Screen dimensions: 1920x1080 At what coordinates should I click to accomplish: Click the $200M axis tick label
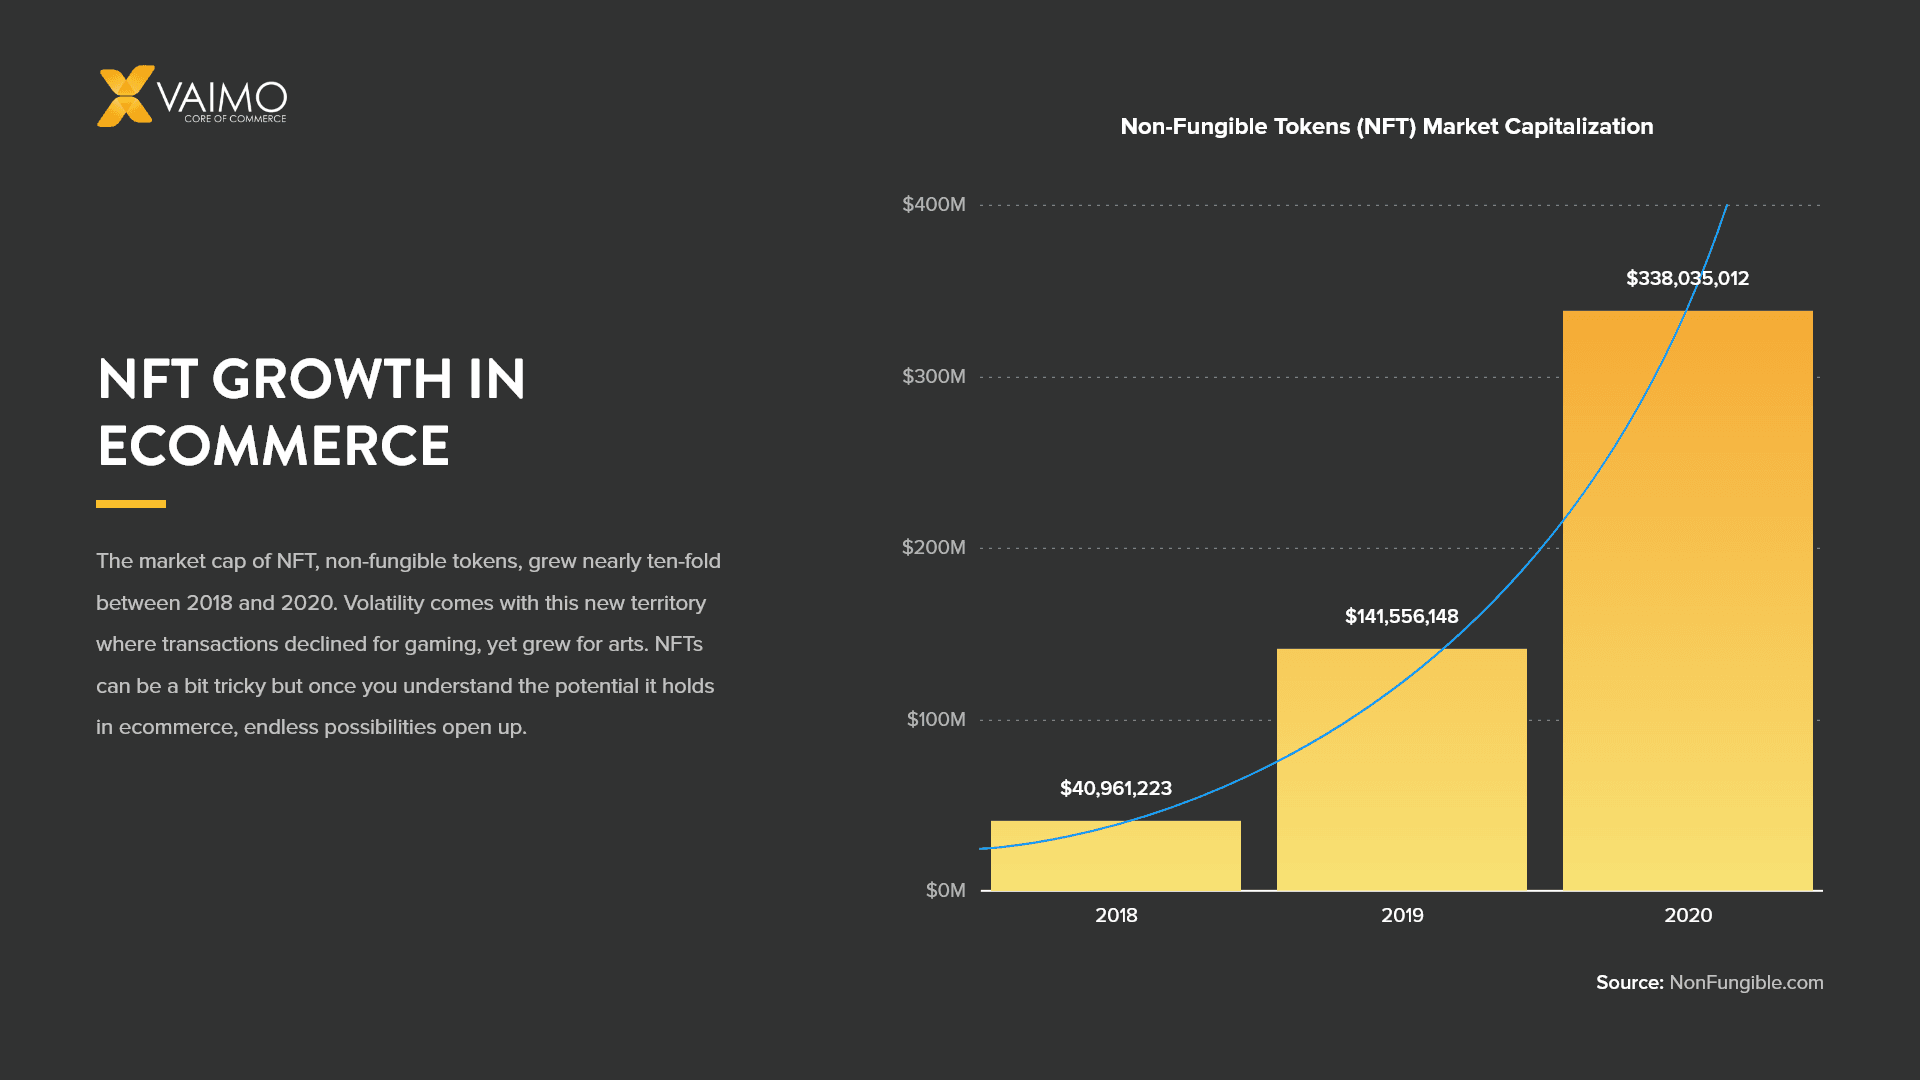click(x=935, y=547)
